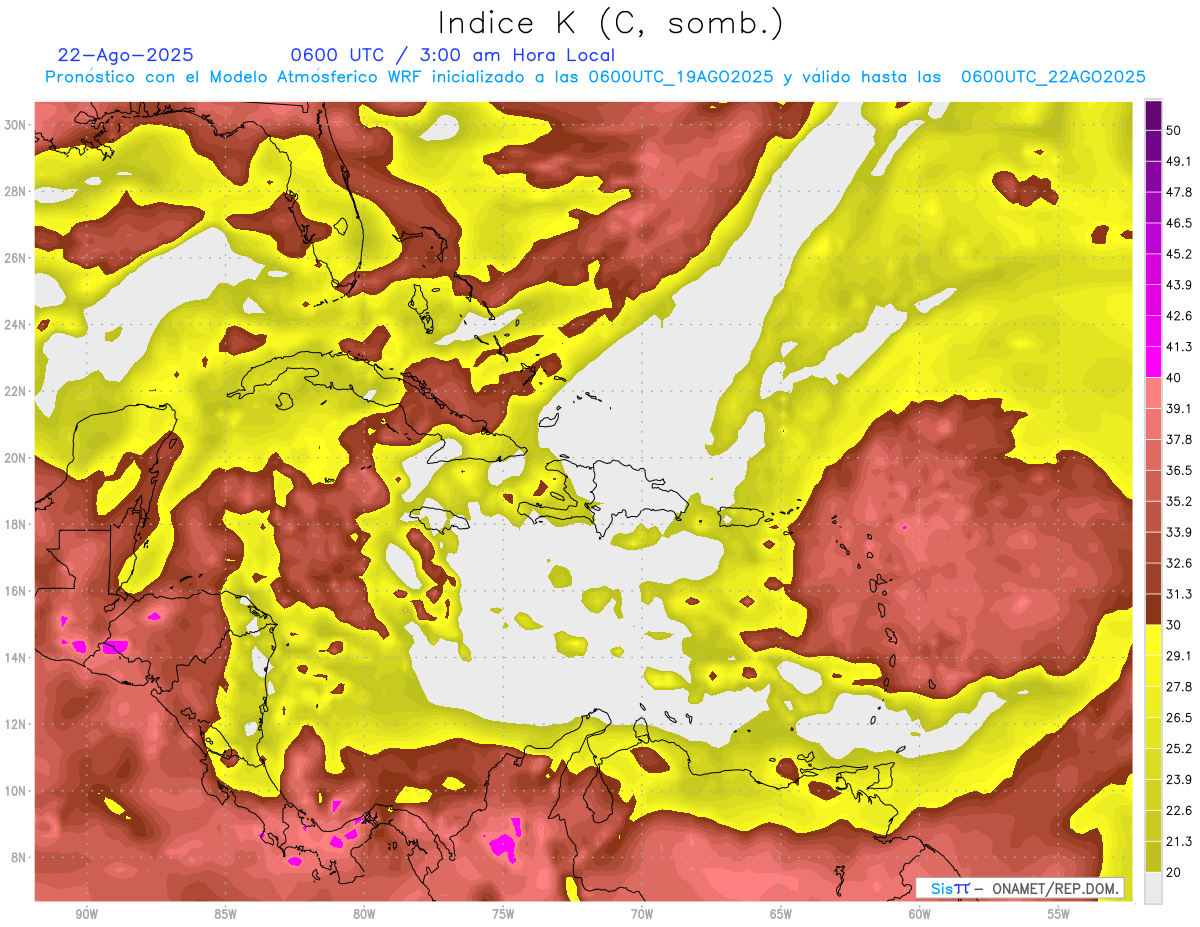Click the '22.6' value on the color scale

[x=1179, y=811]
